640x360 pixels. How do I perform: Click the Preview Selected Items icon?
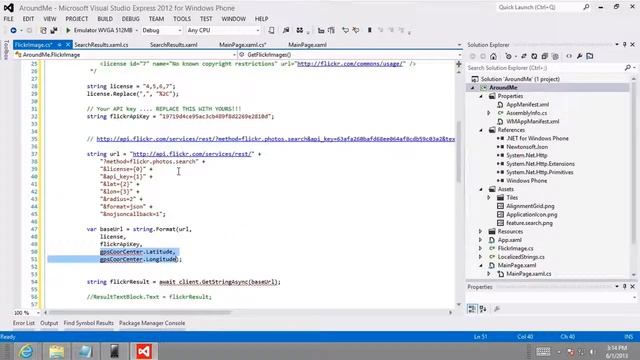pos(590,56)
